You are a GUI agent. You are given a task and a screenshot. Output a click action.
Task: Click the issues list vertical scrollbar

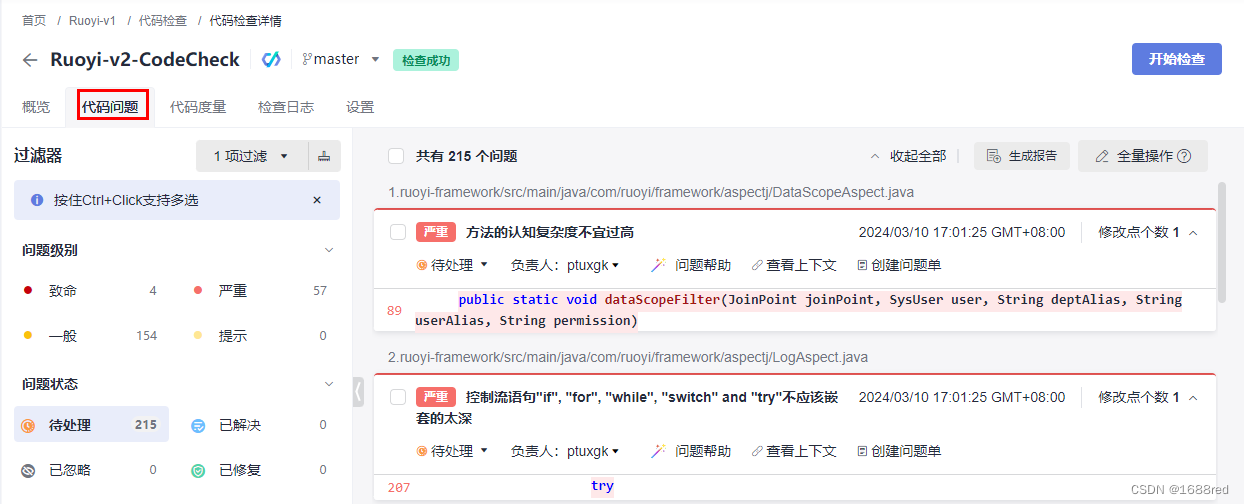click(x=1222, y=241)
